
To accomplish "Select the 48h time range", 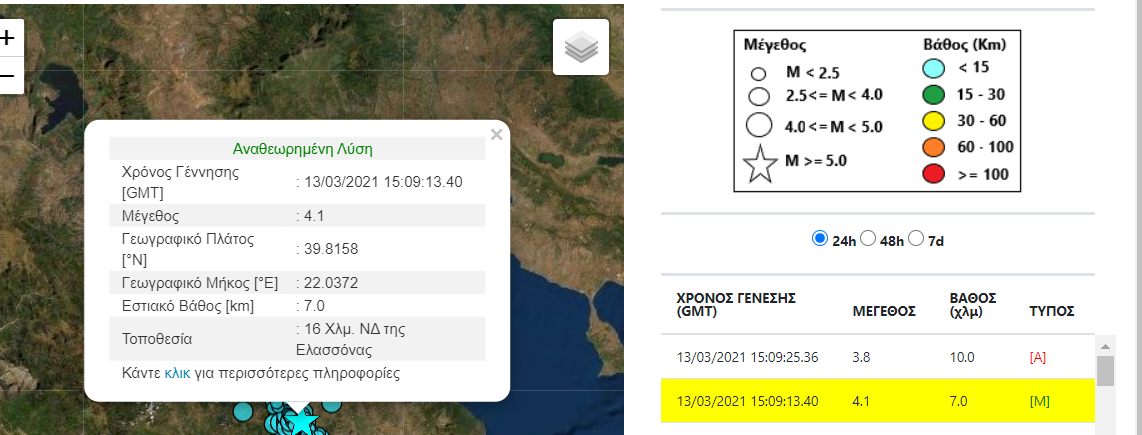I will click(x=868, y=239).
